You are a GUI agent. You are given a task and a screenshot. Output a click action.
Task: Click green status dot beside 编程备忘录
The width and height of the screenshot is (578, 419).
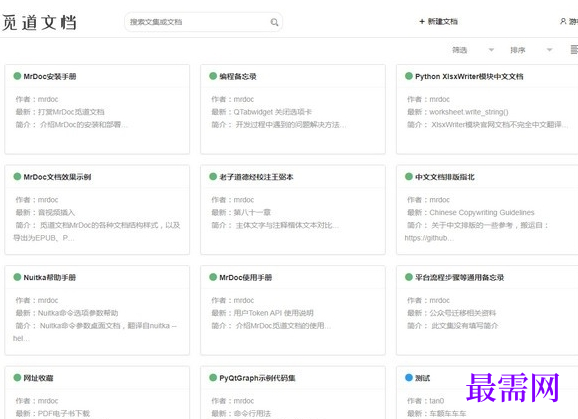pos(213,76)
